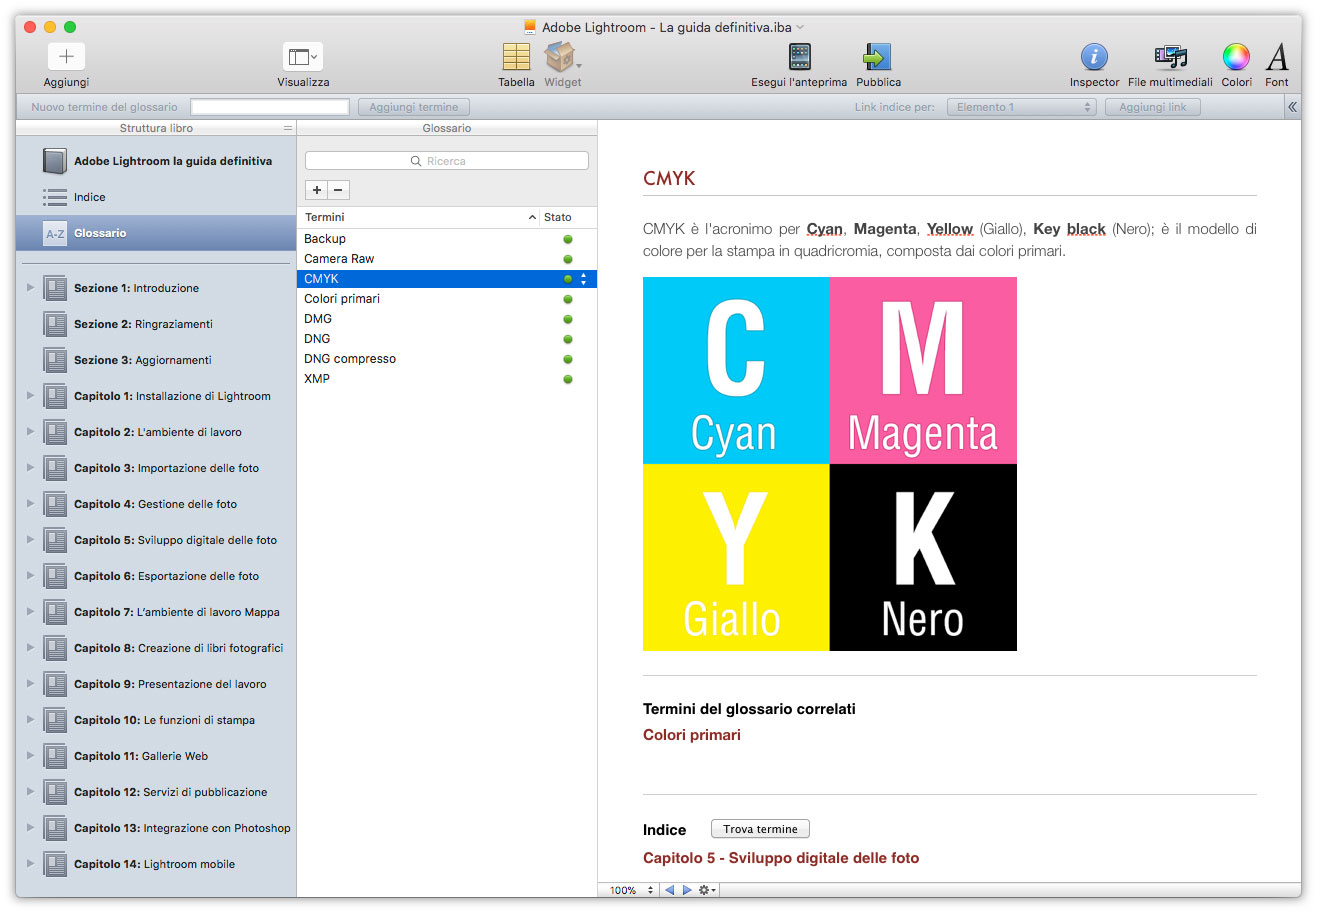
Task: Open the Font panel icon
Action: coord(1277,57)
